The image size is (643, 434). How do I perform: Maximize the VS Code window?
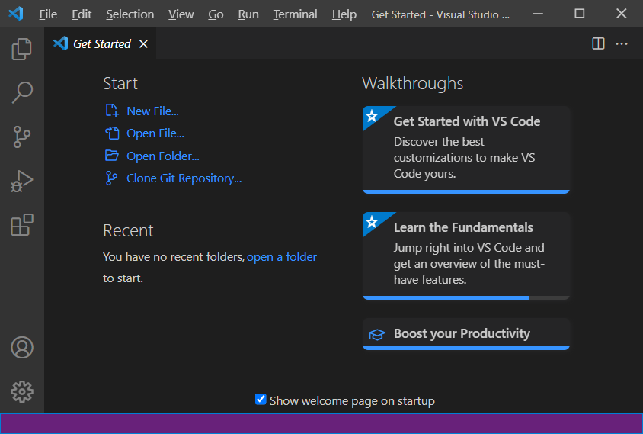(579, 14)
